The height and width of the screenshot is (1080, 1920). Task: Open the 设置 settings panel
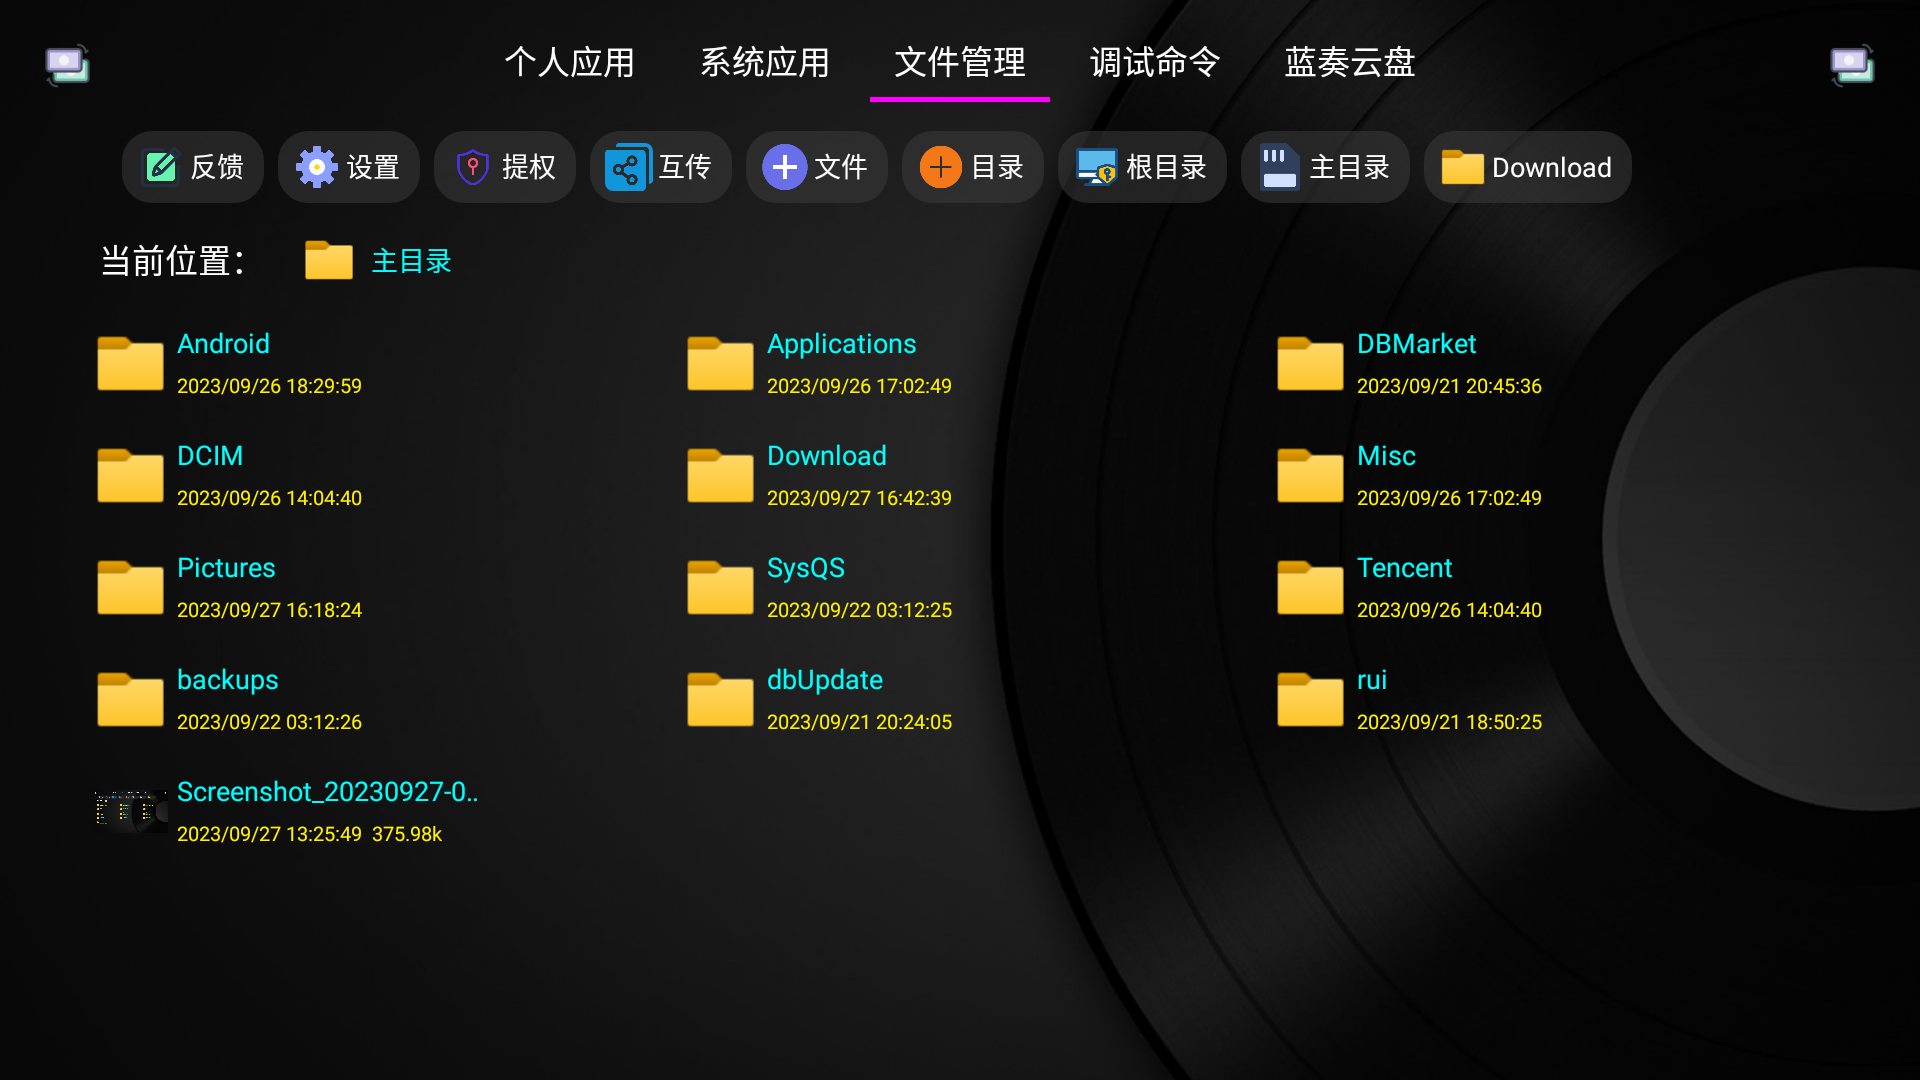pyautogui.click(x=348, y=167)
